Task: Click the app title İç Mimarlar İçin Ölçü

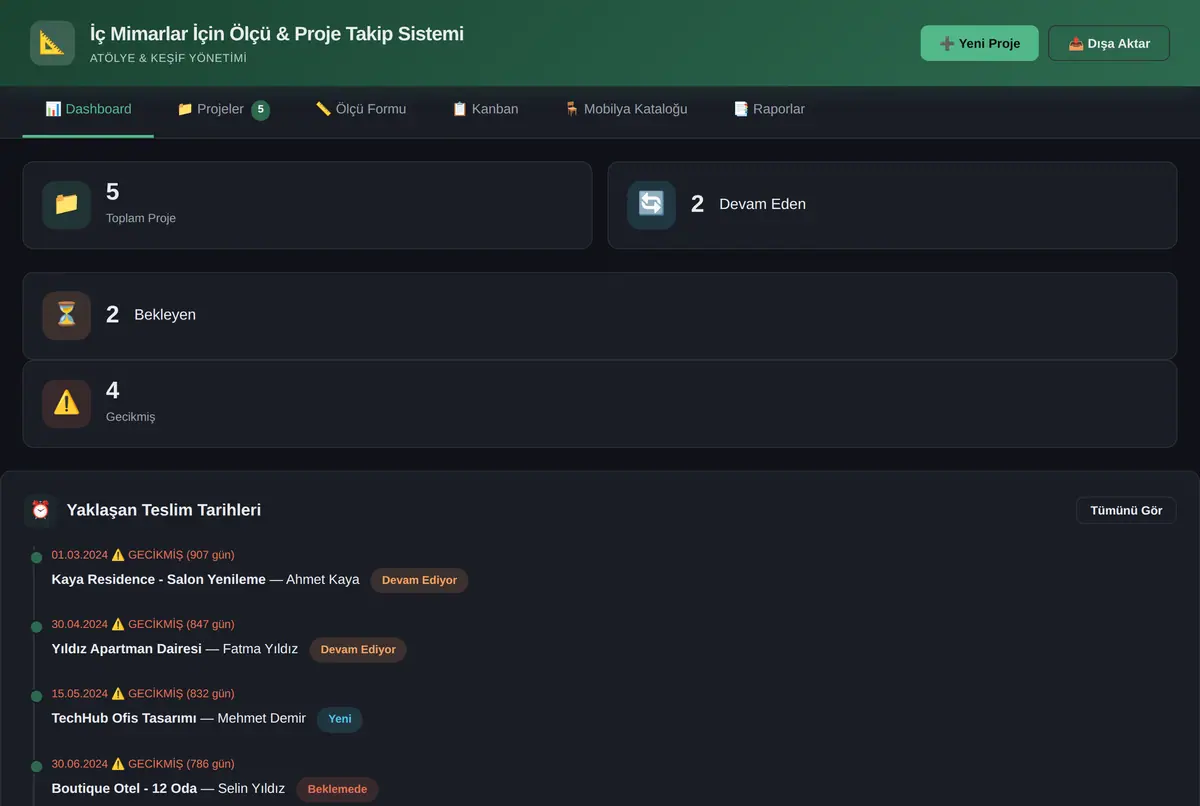Action: 277,34
